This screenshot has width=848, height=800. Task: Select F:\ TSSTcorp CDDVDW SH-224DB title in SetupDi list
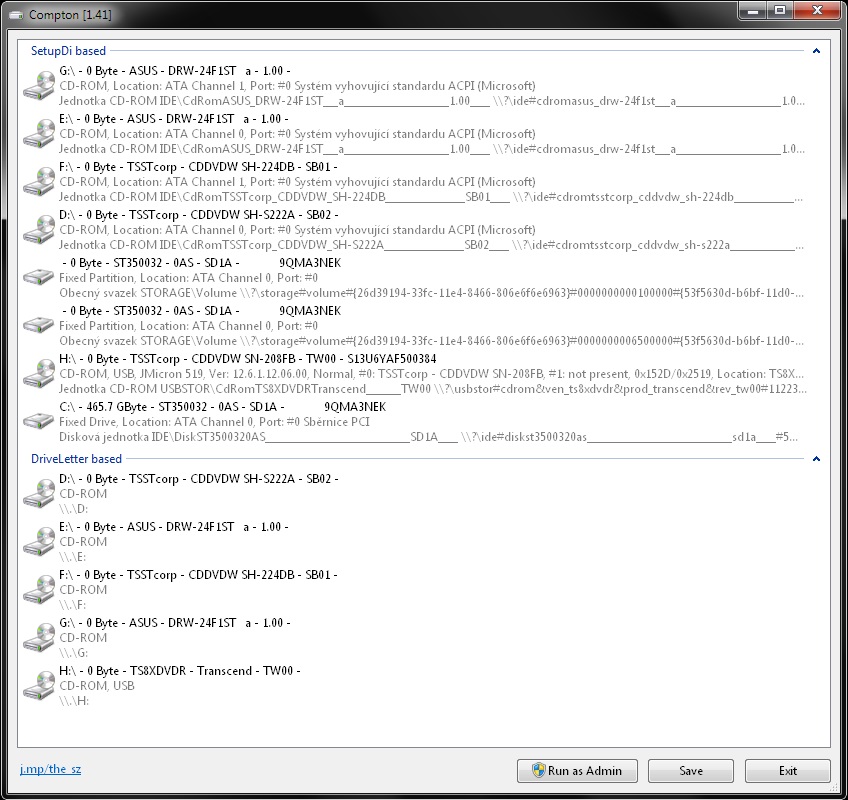(198, 167)
